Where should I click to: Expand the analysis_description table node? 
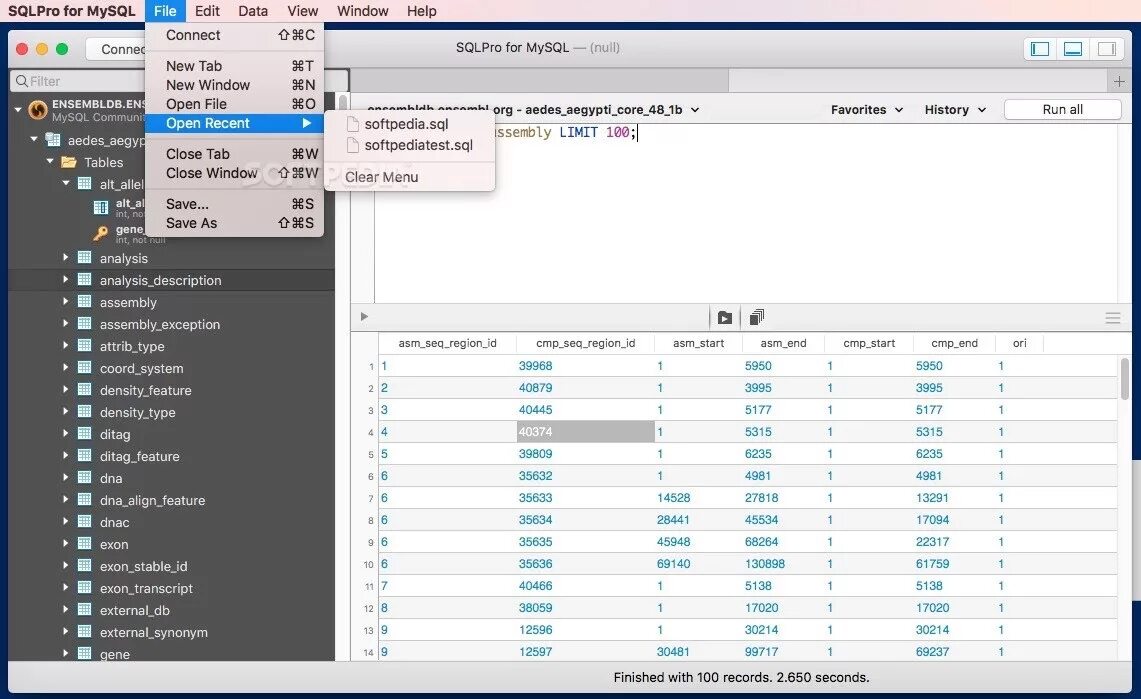[x=65, y=279]
